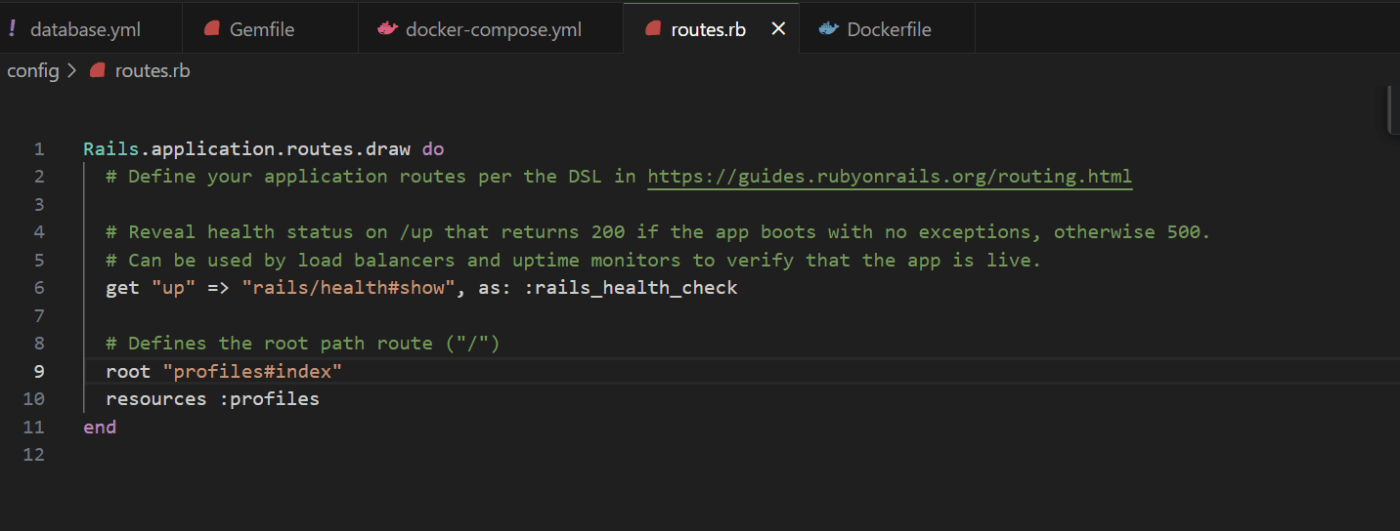Click the Ruby icon in the breadcrumb
Screen dimensions: 1400x531
[97, 71]
